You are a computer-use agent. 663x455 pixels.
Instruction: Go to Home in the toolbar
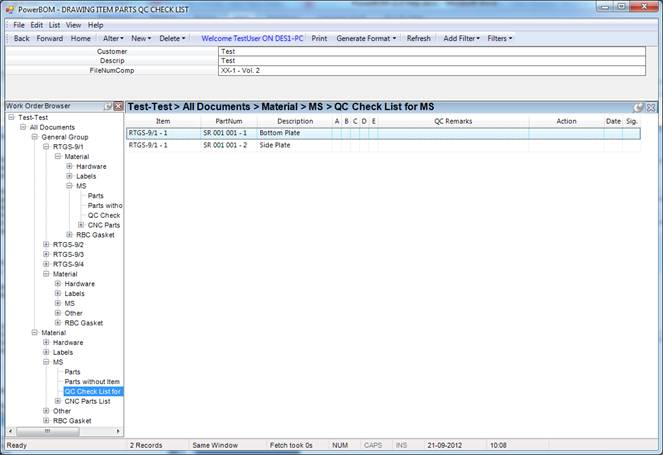pos(81,38)
